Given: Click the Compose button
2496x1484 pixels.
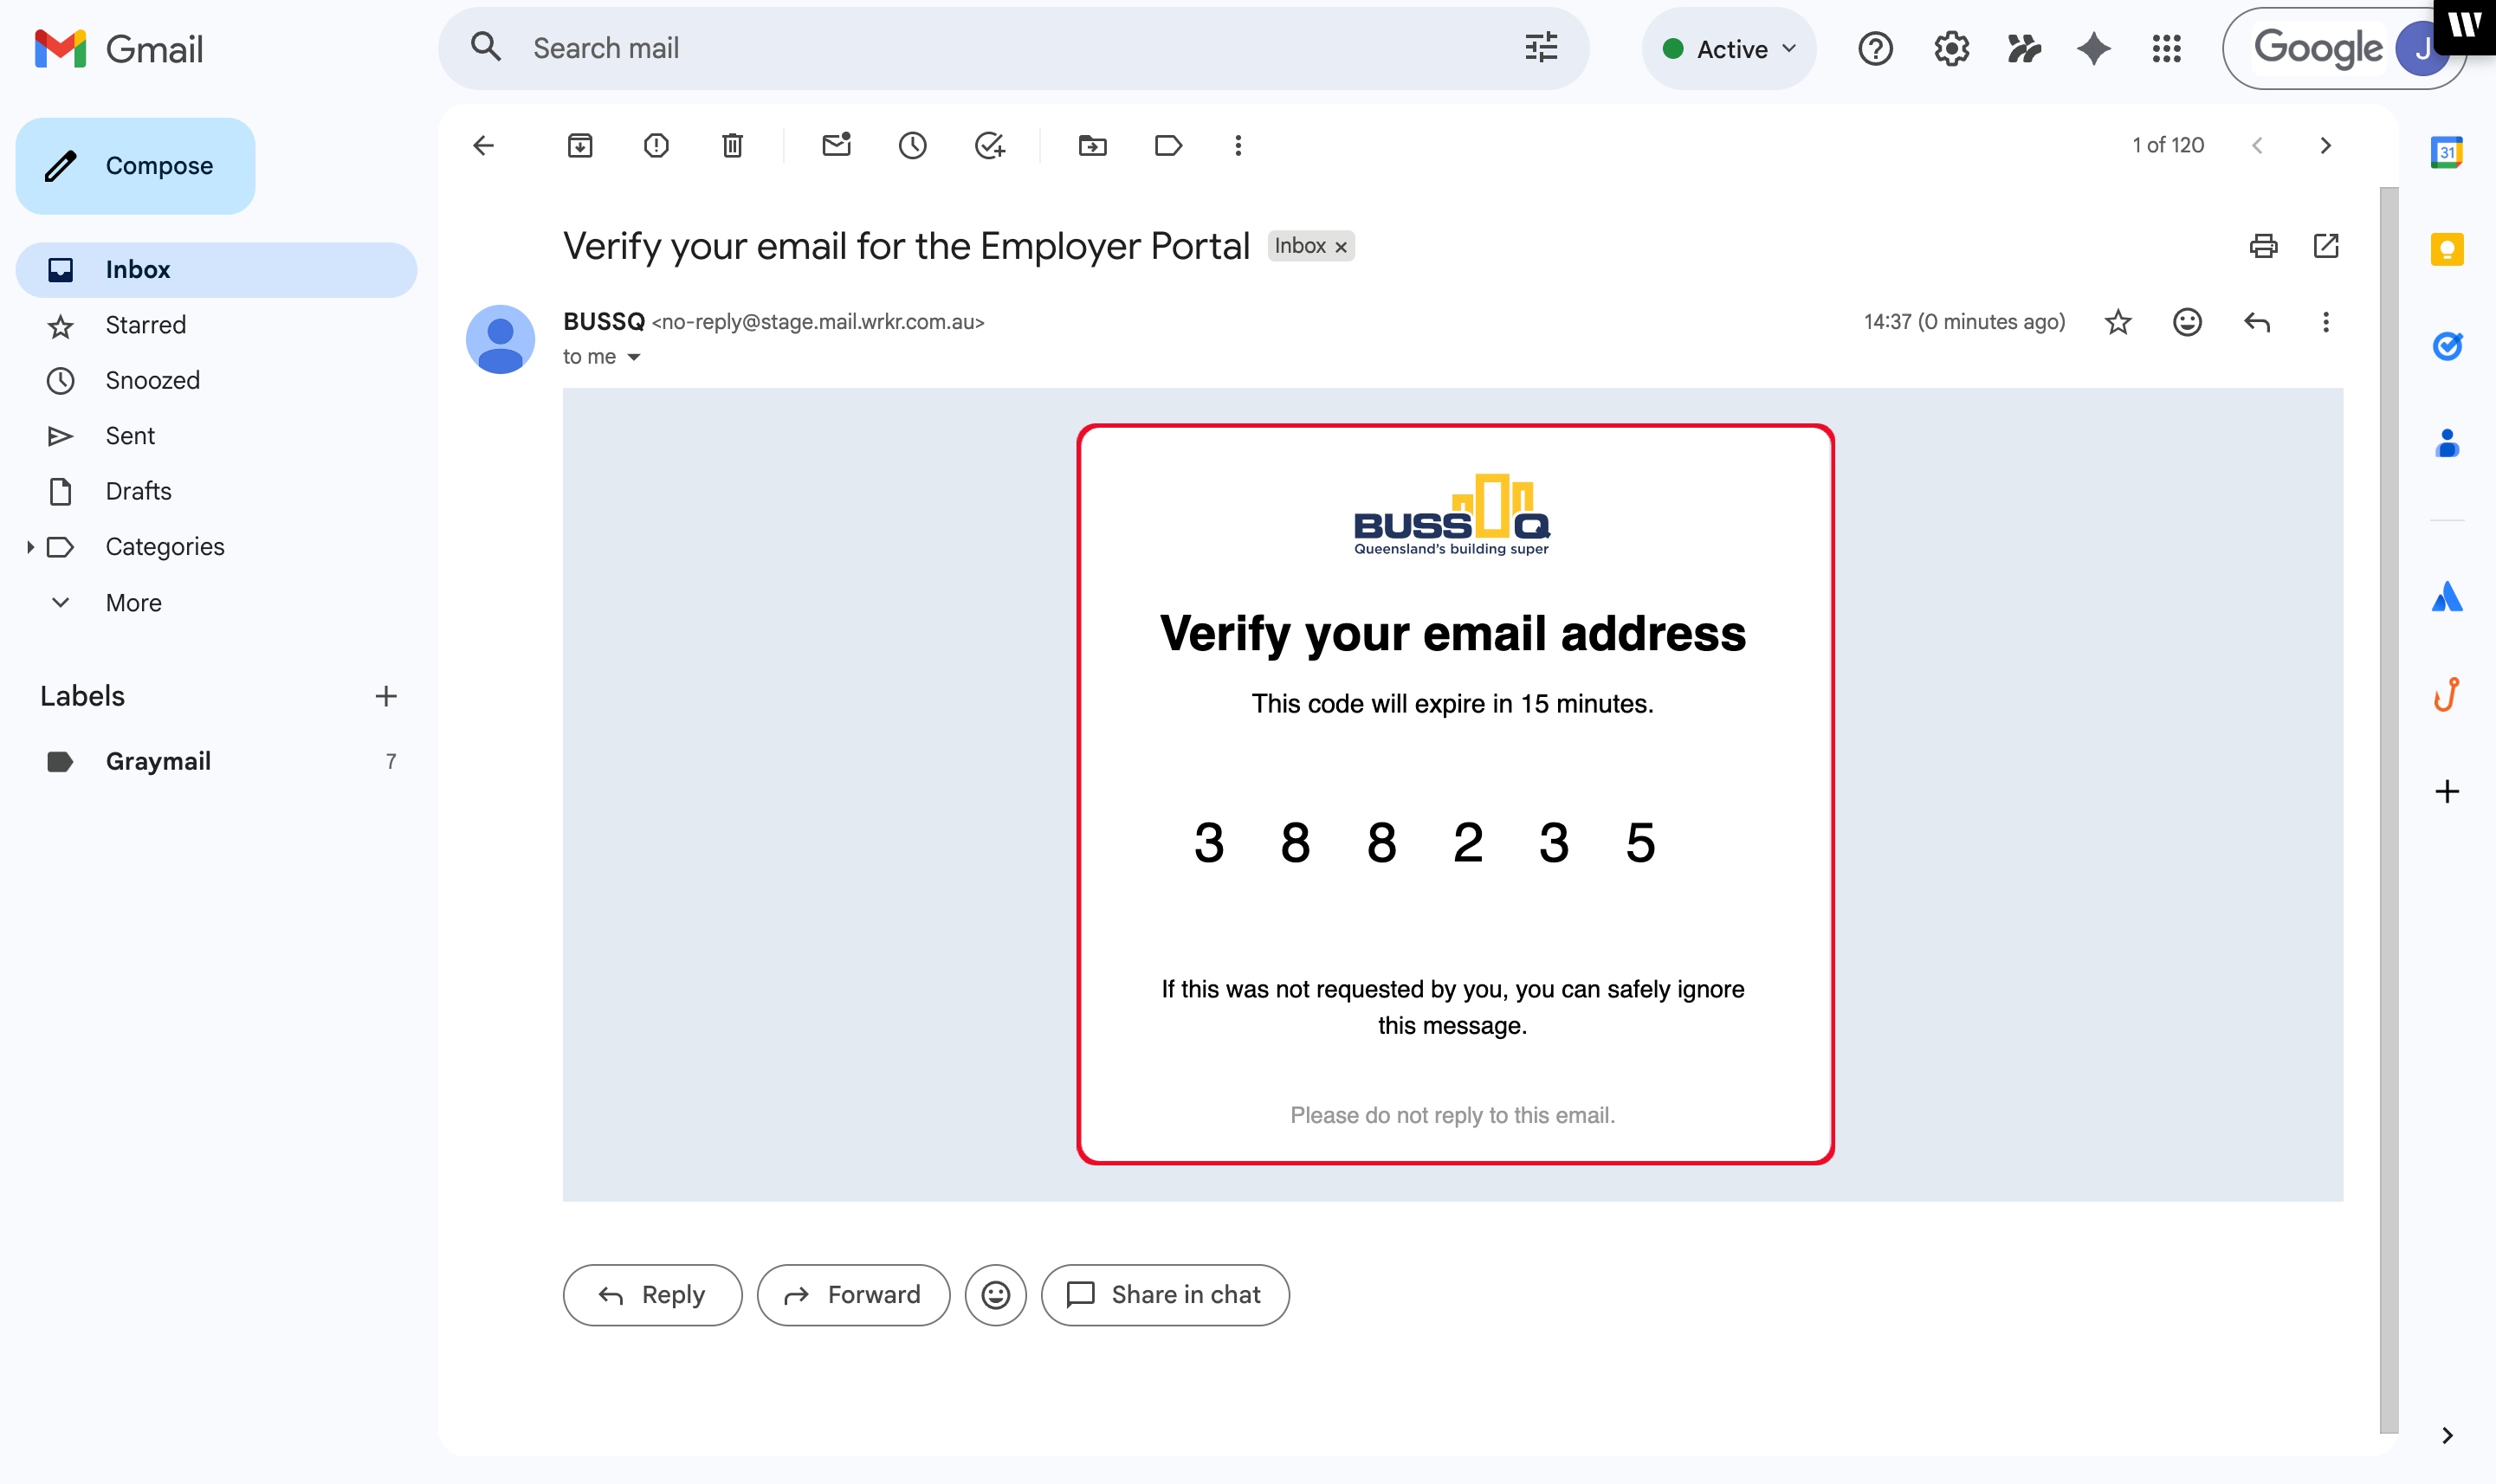Looking at the screenshot, I should (135, 166).
